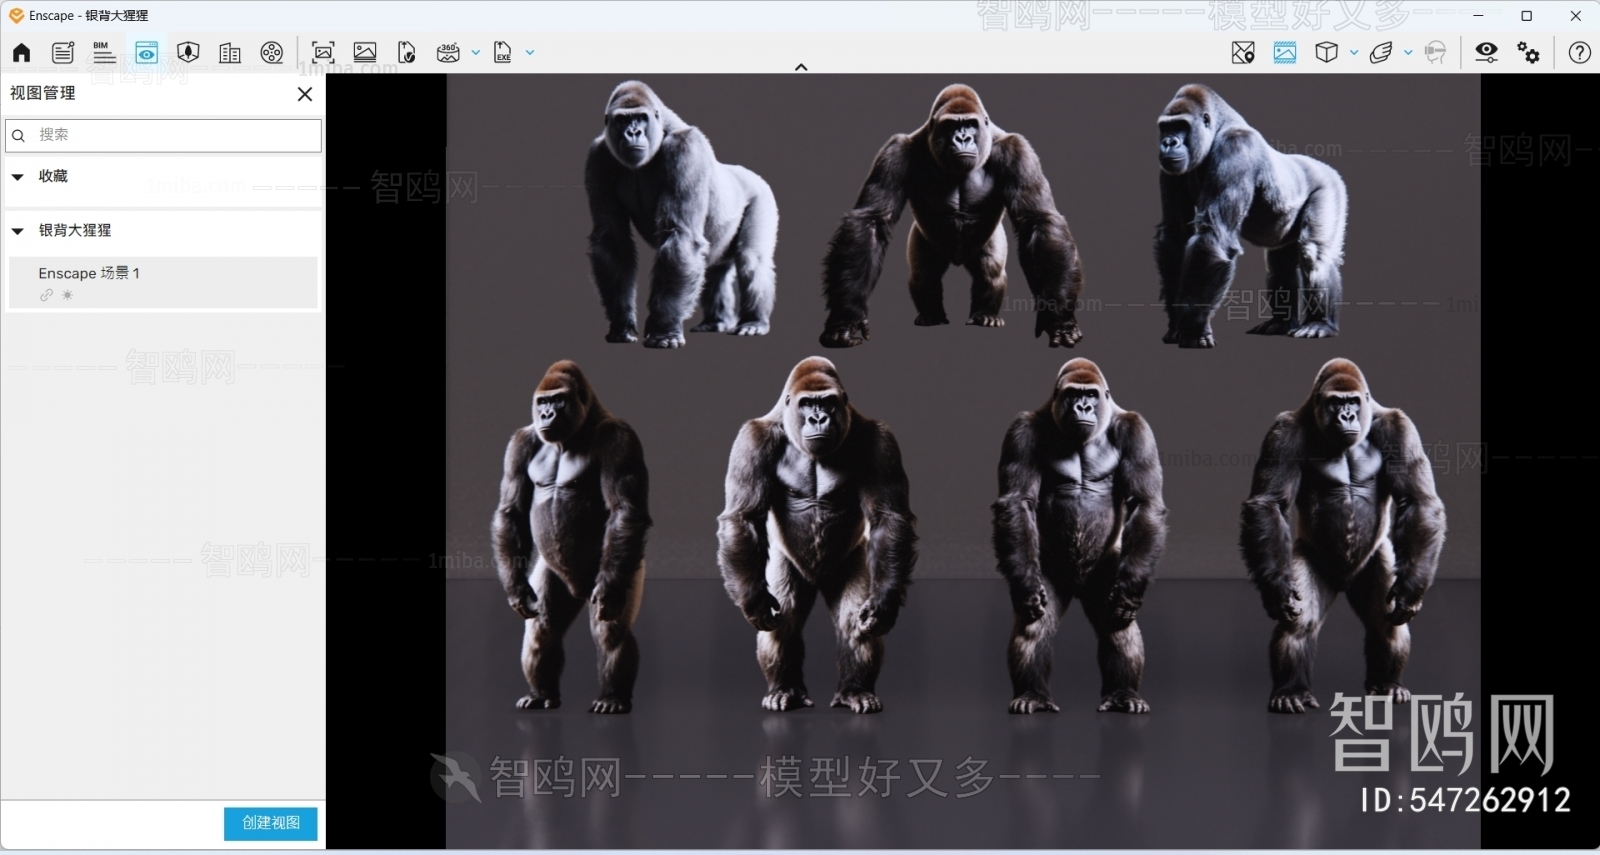Open the site context map icon
1600x855 pixels.
(1243, 53)
